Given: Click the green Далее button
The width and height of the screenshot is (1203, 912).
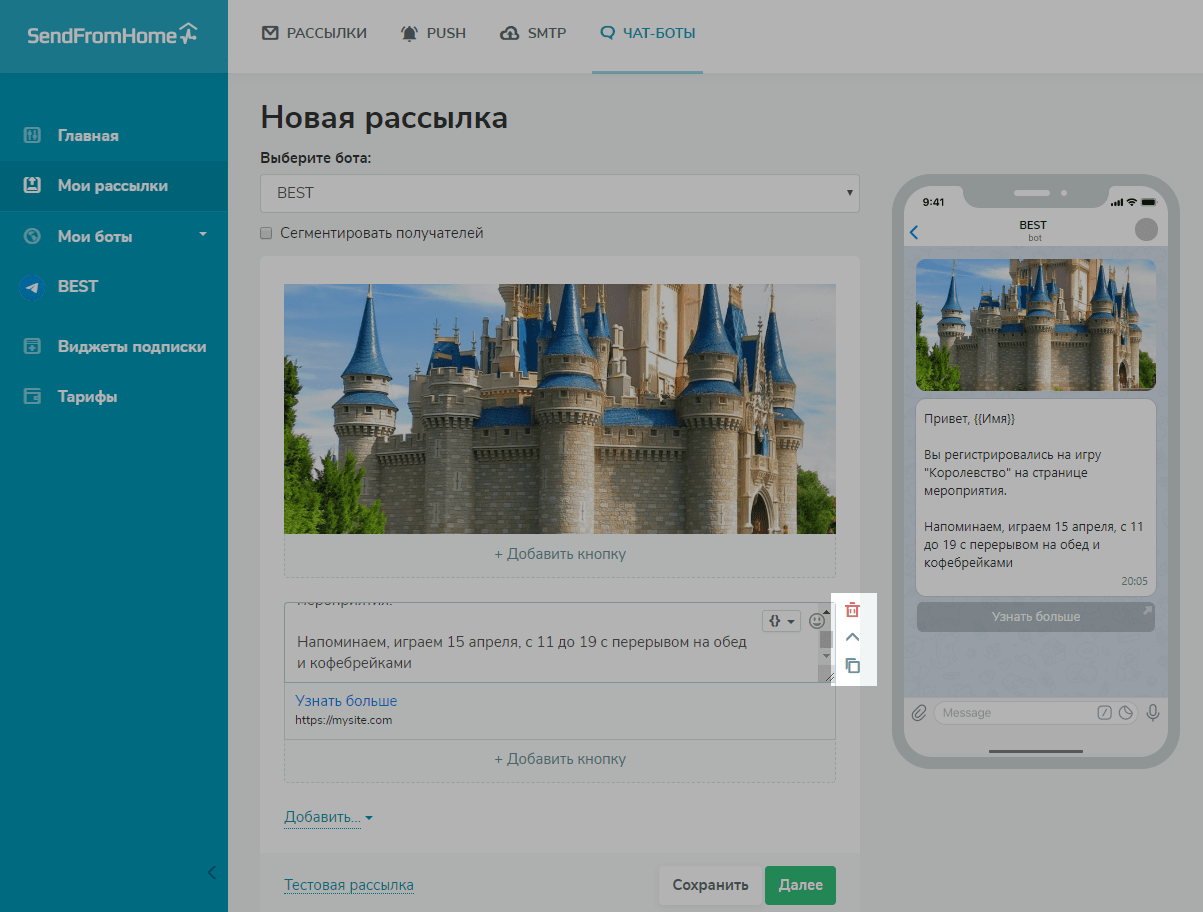Looking at the screenshot, I should coord(800,885).
